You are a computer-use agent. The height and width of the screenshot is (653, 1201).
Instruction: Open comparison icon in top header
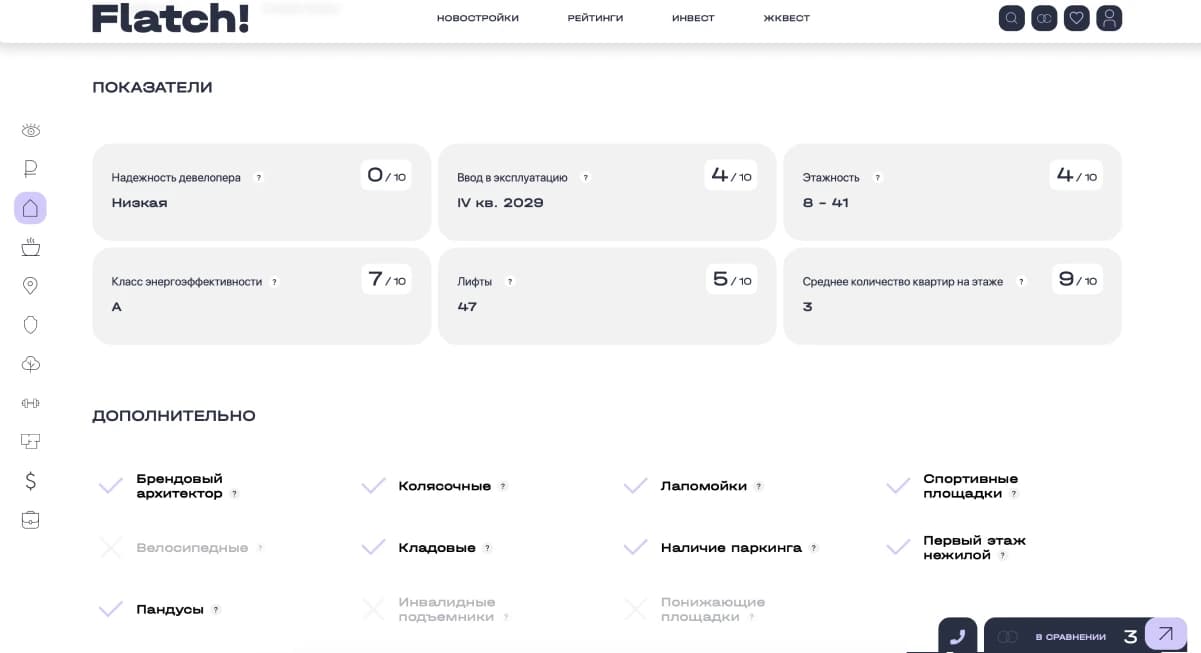[x=1044, y=18]
